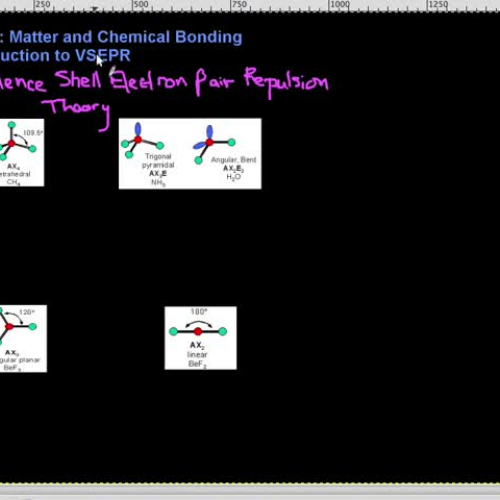Click the '109.5°' angle label
This screenshot has height=500, width=500.
tap(33, 133)
